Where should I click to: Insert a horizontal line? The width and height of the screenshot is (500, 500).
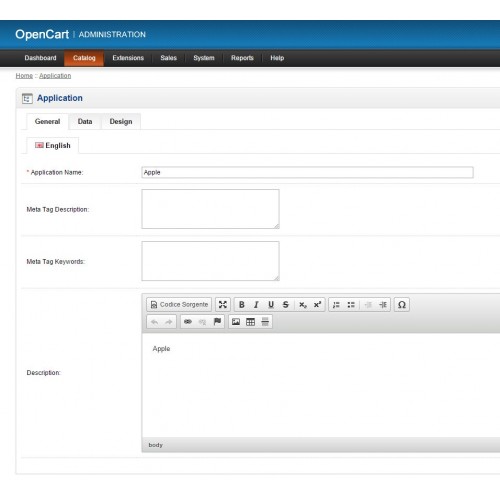(x=265, y=322)
